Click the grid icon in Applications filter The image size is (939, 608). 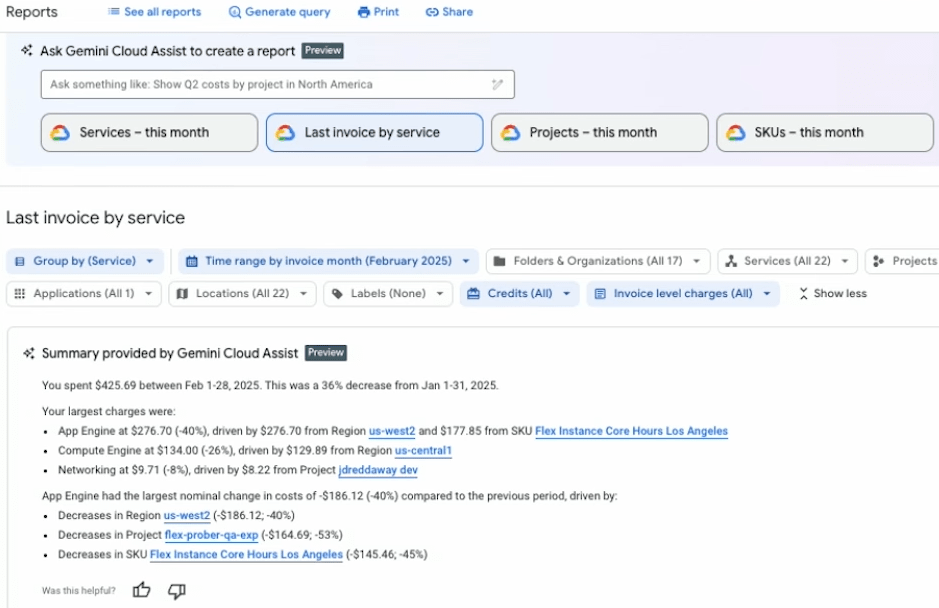point(20,294)
